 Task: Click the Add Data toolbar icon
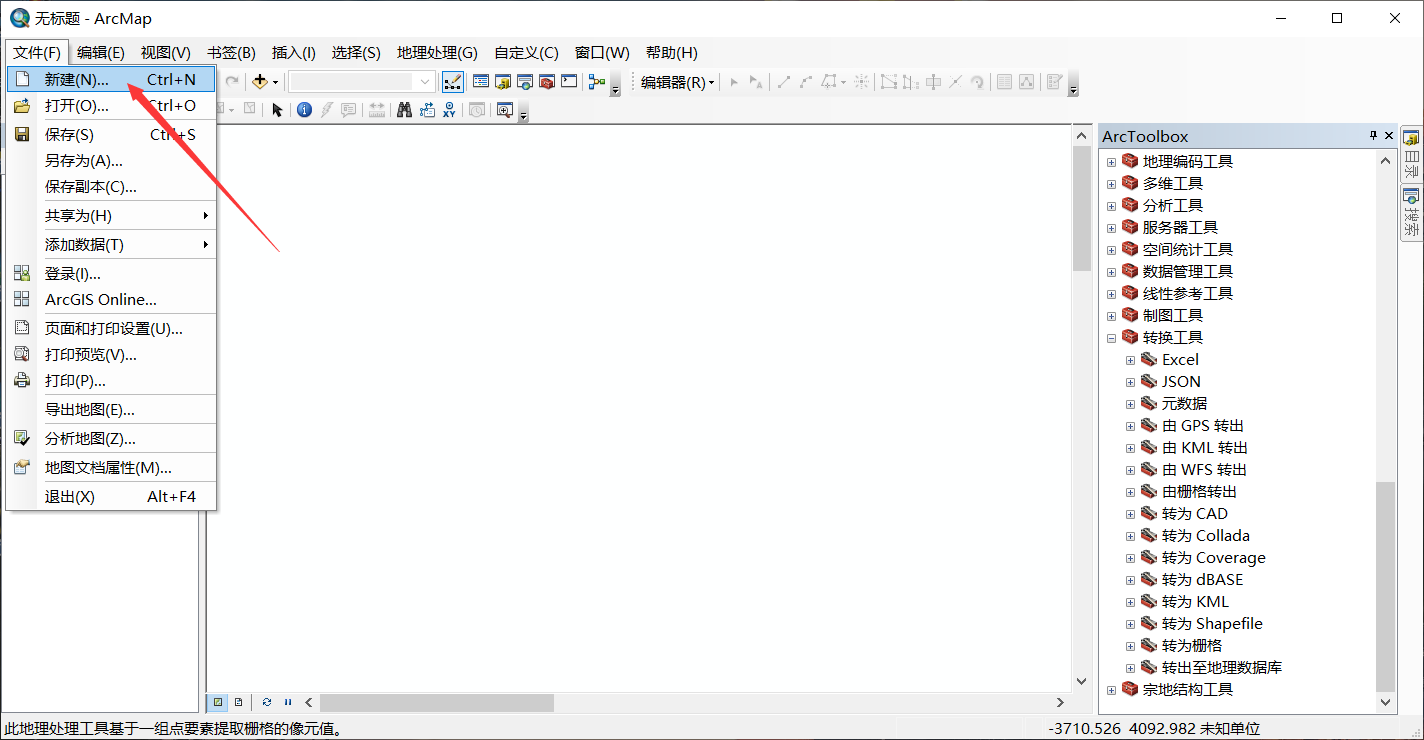[260, 82]
